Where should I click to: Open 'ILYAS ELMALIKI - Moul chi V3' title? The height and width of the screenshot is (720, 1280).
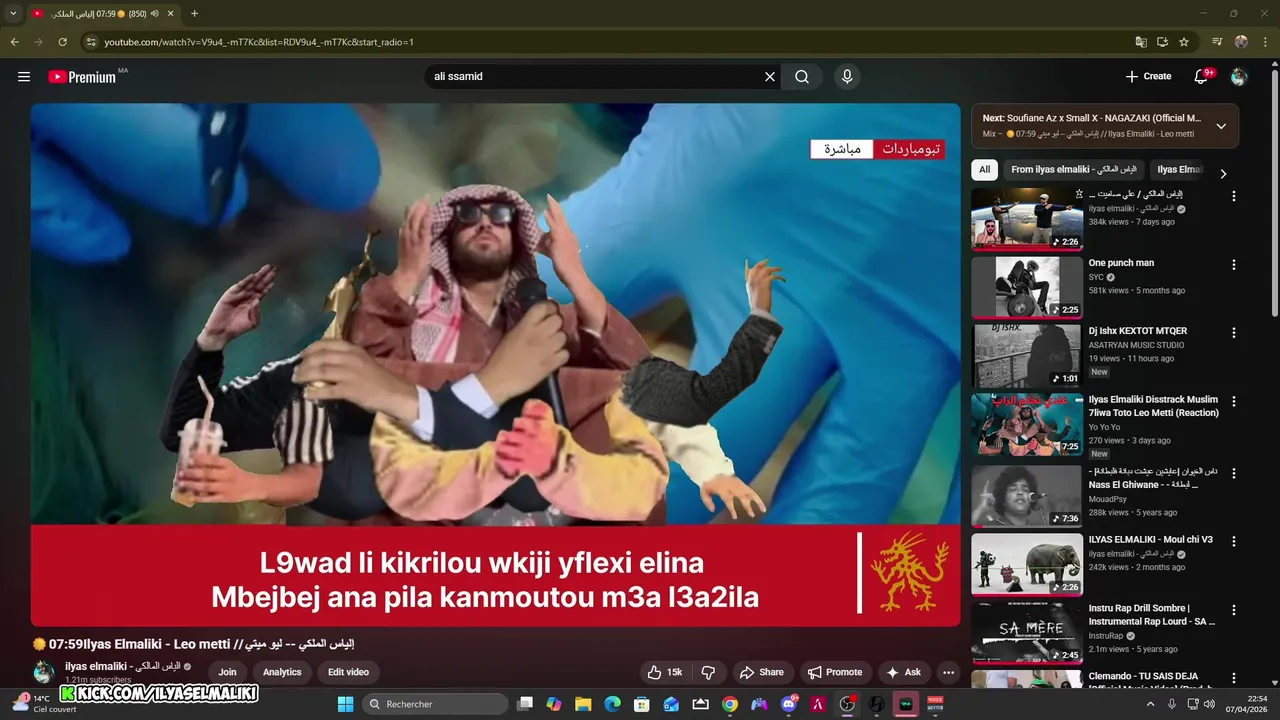coord(1151,540)
